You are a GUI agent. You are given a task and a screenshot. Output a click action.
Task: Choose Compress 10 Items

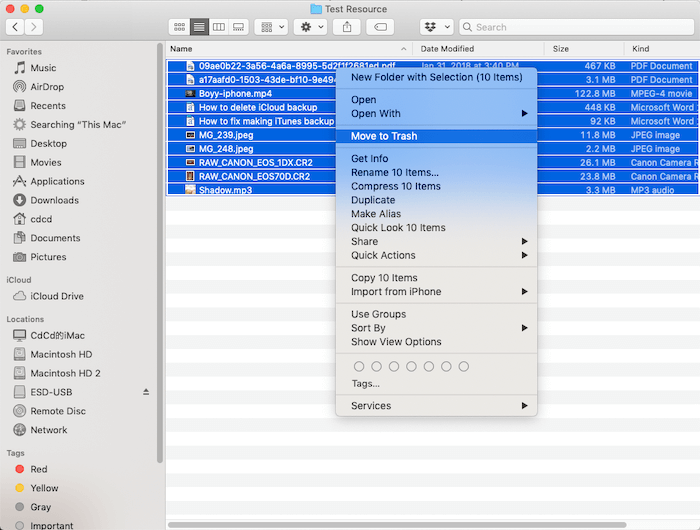coord(436,186)
